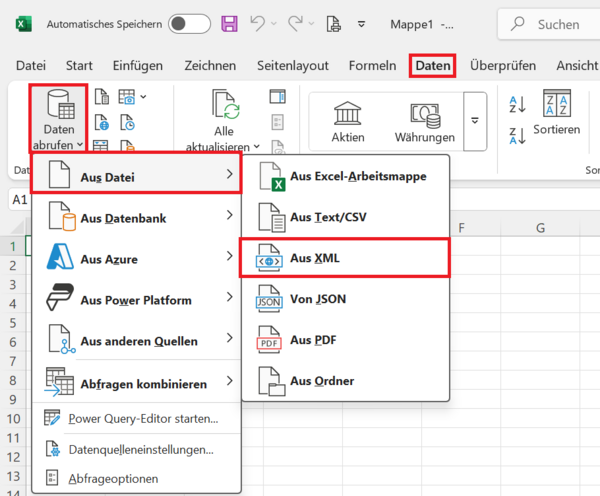The height and width of the screenshot is (496, 600).
Task: Expand the Aus Datenbank submenu
Action: 136,217
